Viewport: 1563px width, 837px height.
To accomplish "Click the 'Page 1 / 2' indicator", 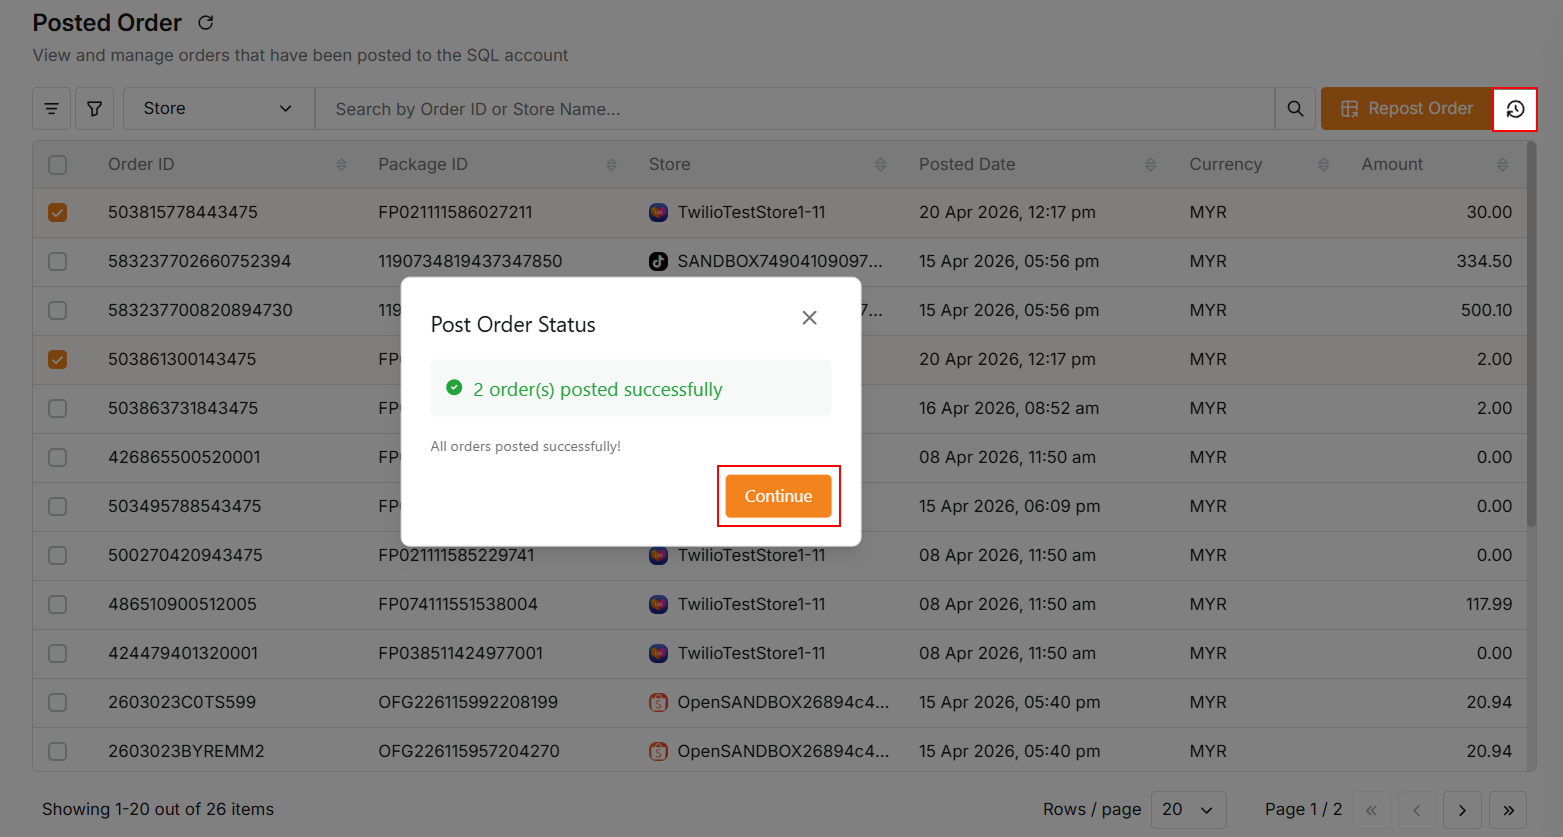I will point(1304,809).
